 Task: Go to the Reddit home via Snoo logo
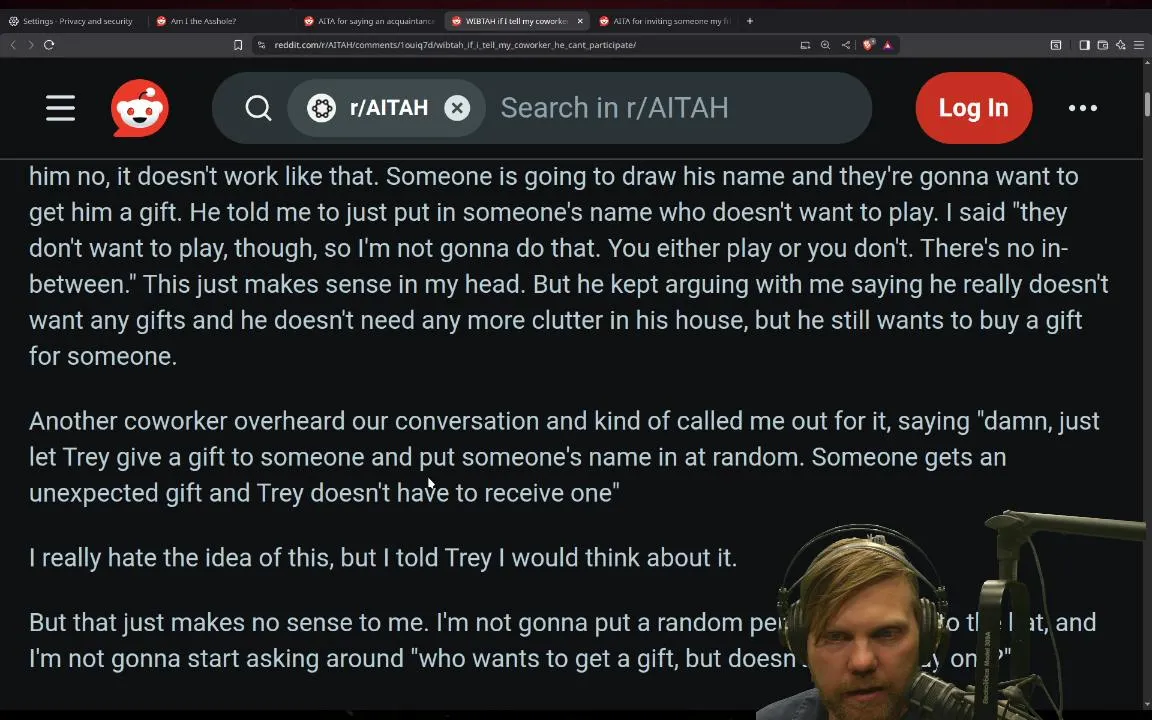tap(140, 108)
